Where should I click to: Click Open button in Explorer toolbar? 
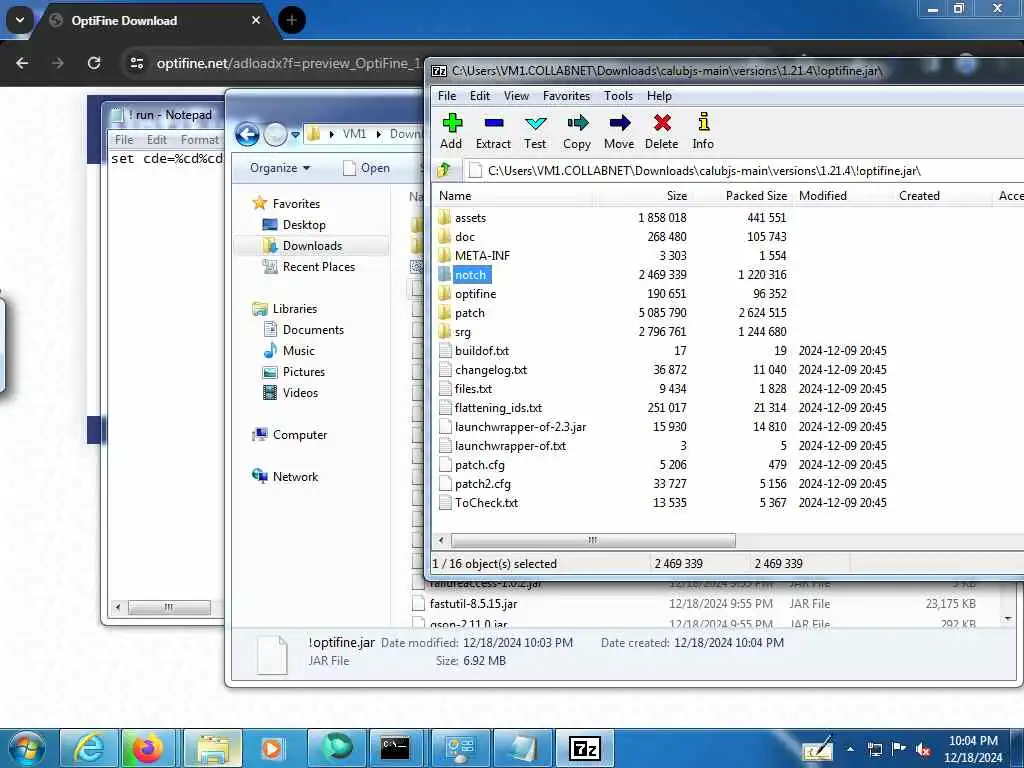(x=366, y=168)
